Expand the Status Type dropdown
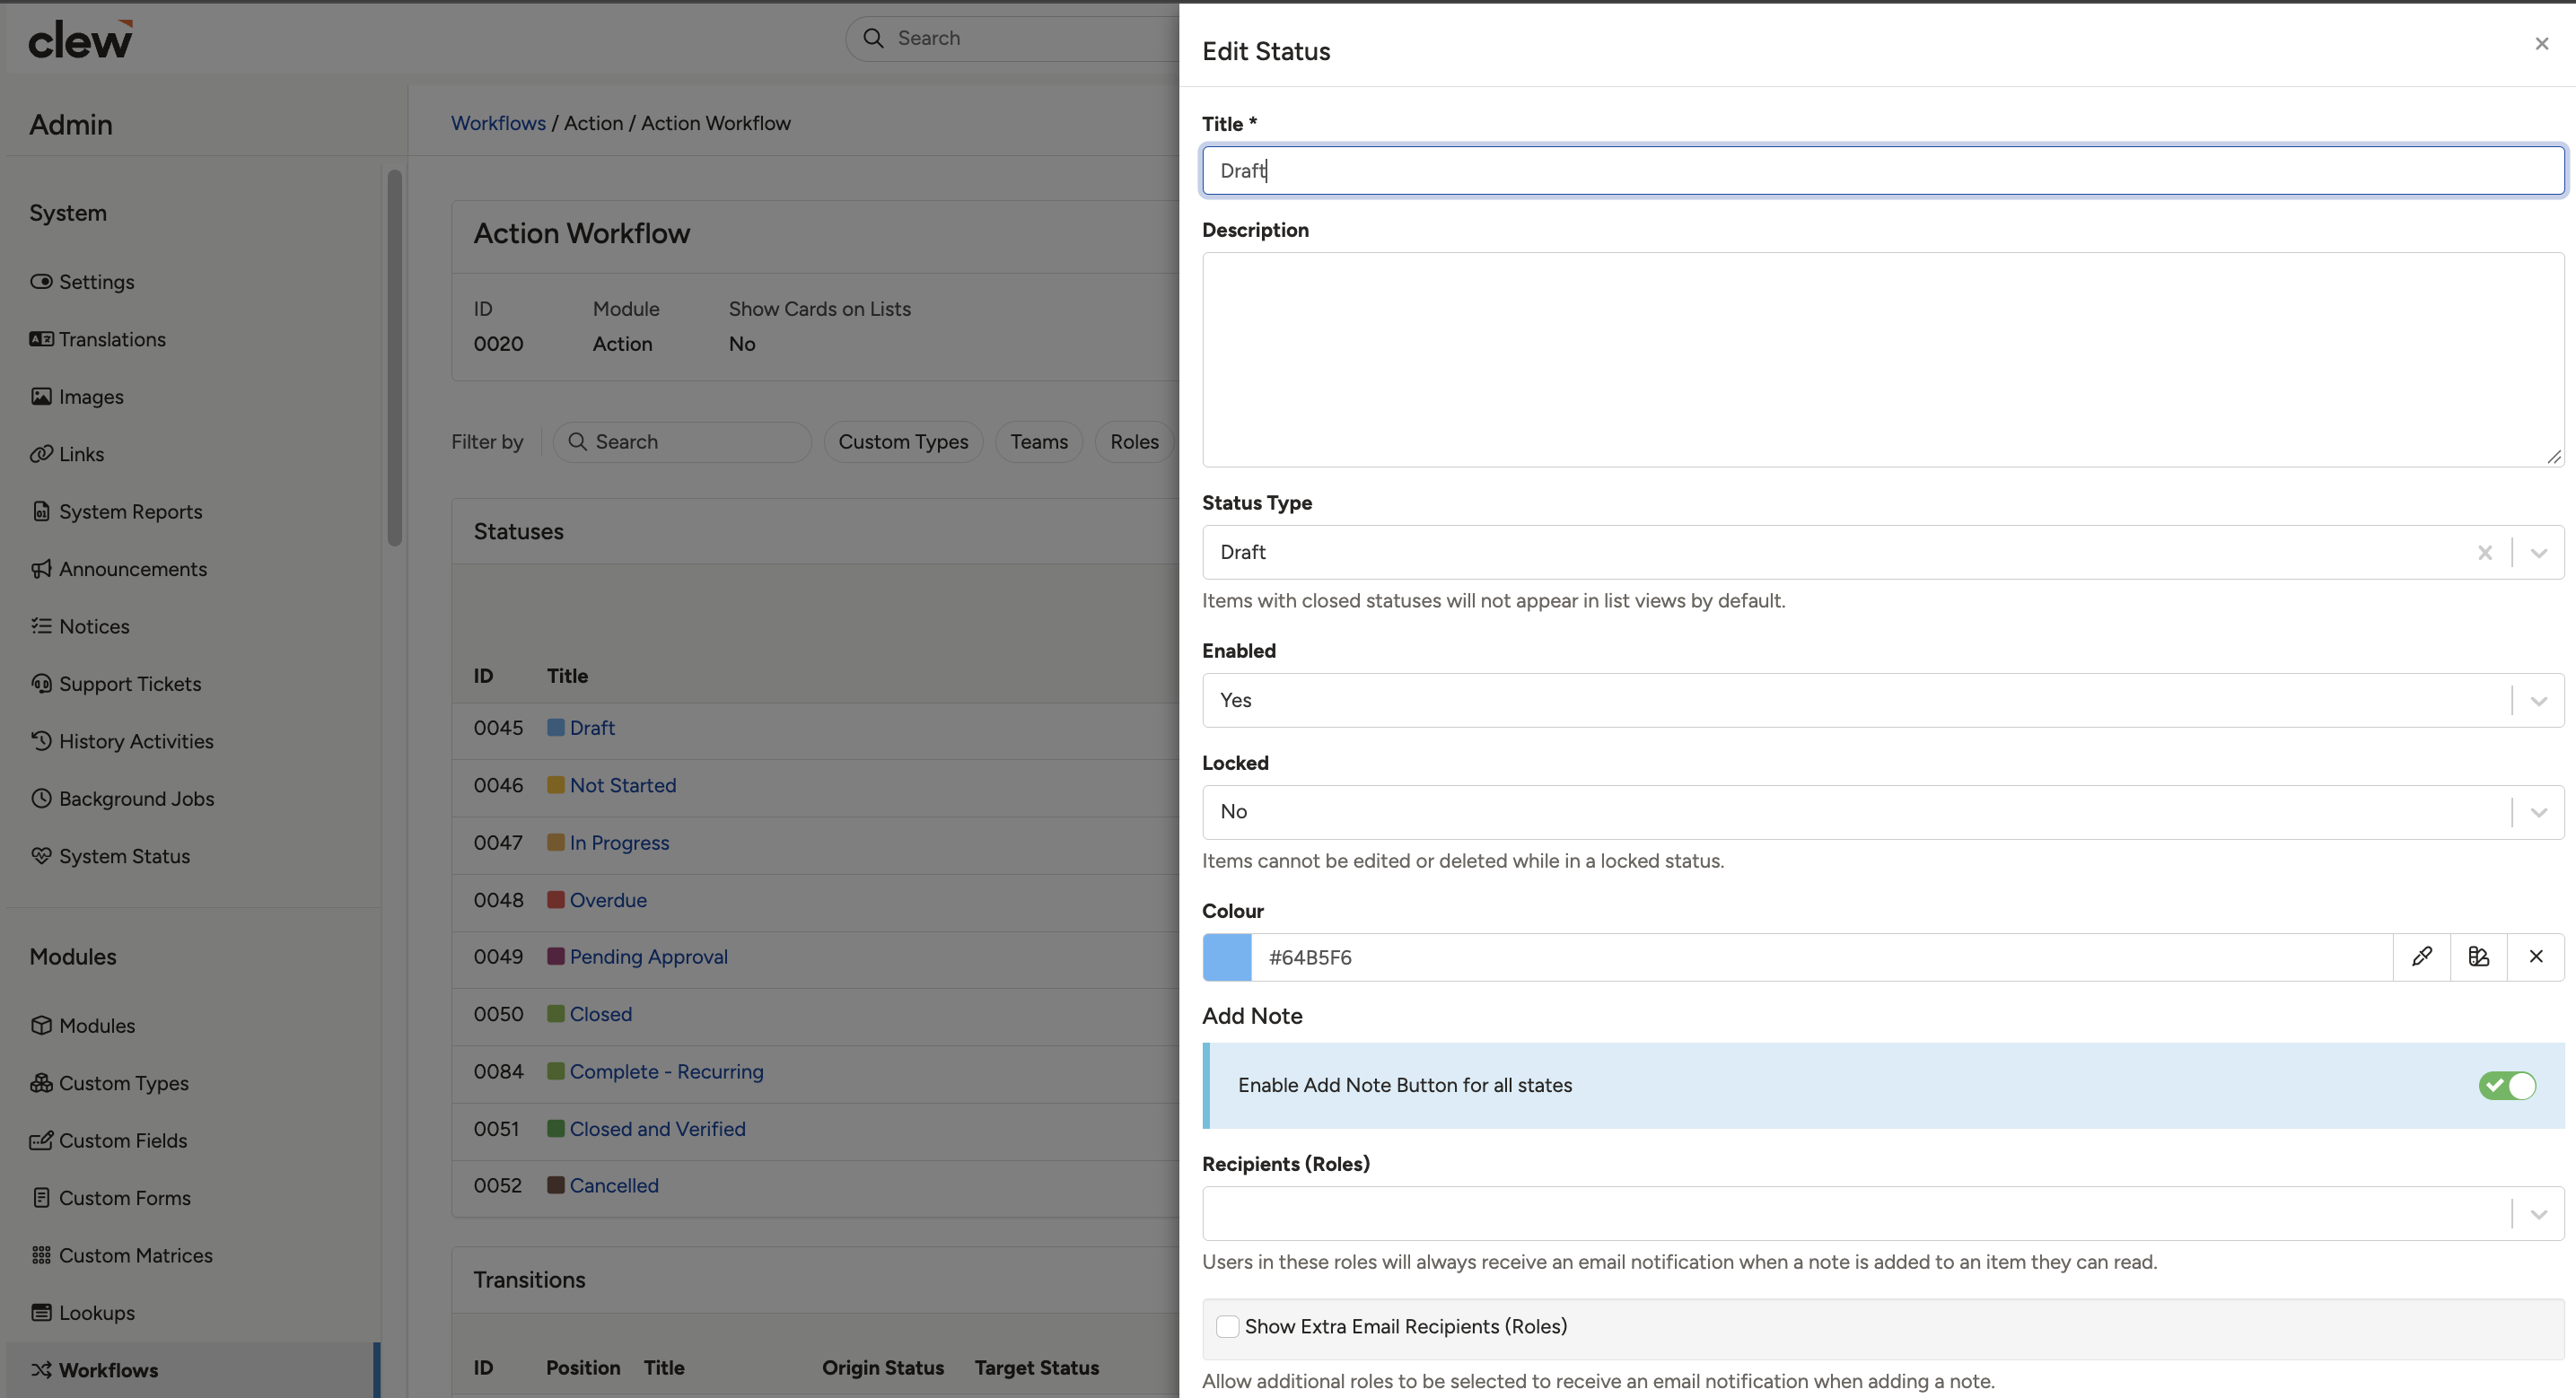 [2538, 553]
